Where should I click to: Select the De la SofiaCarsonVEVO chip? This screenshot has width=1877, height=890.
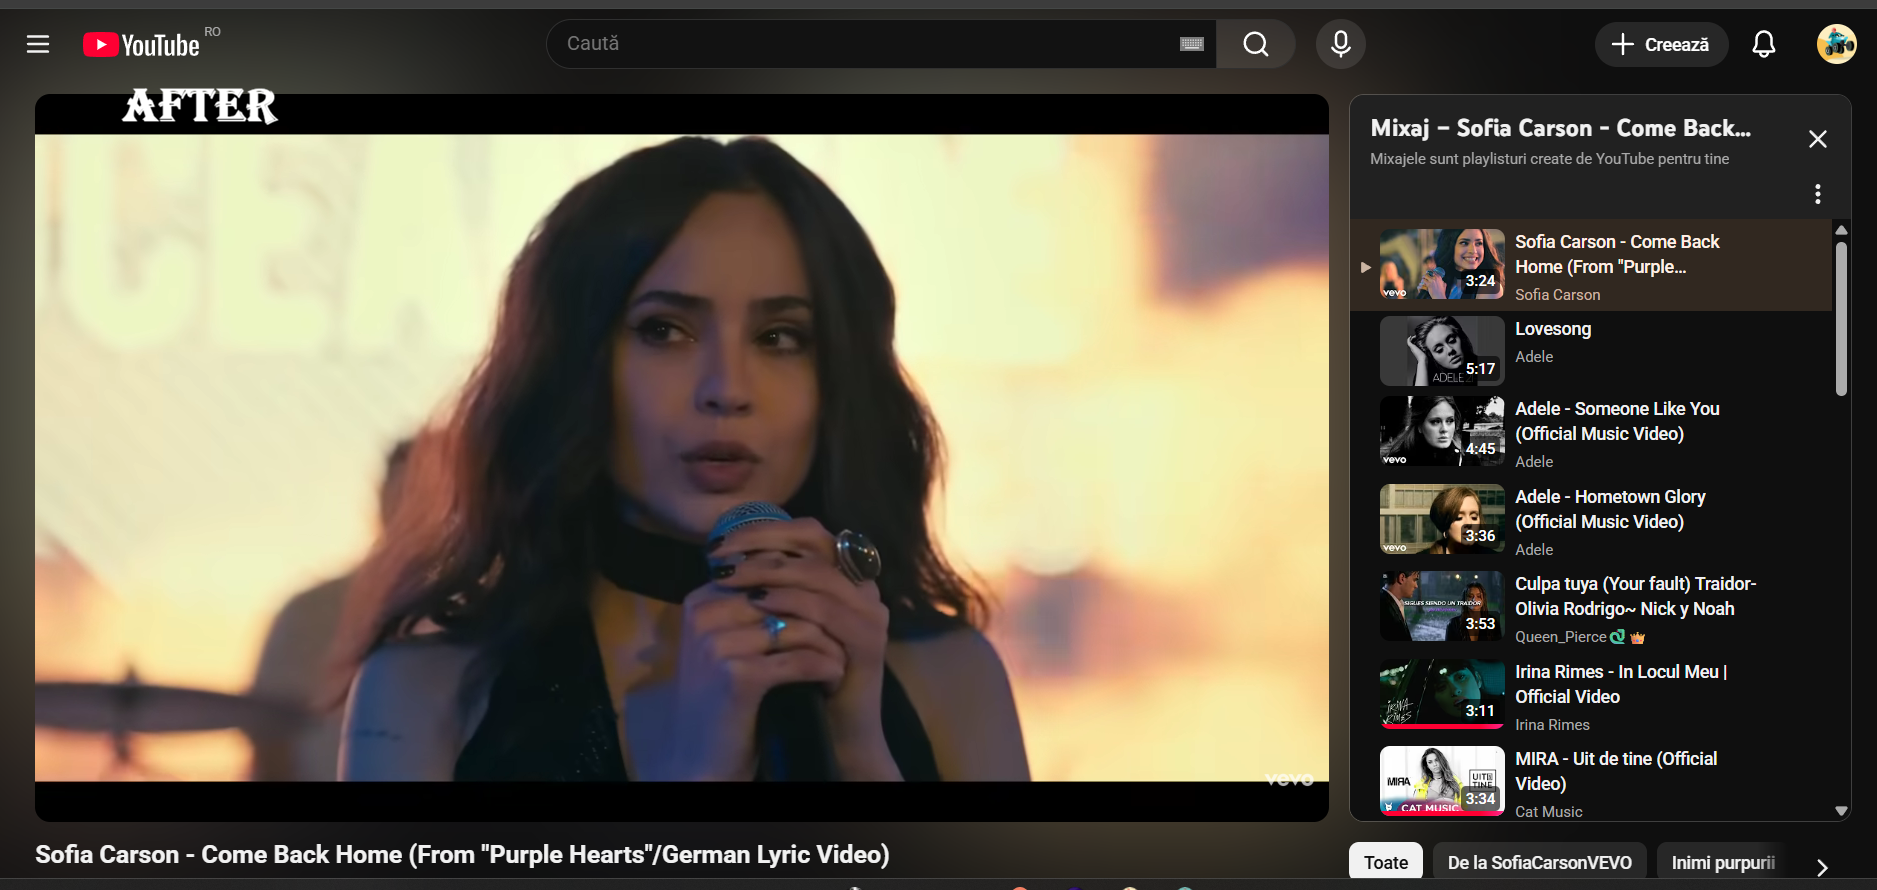(x=1539, y=863)
